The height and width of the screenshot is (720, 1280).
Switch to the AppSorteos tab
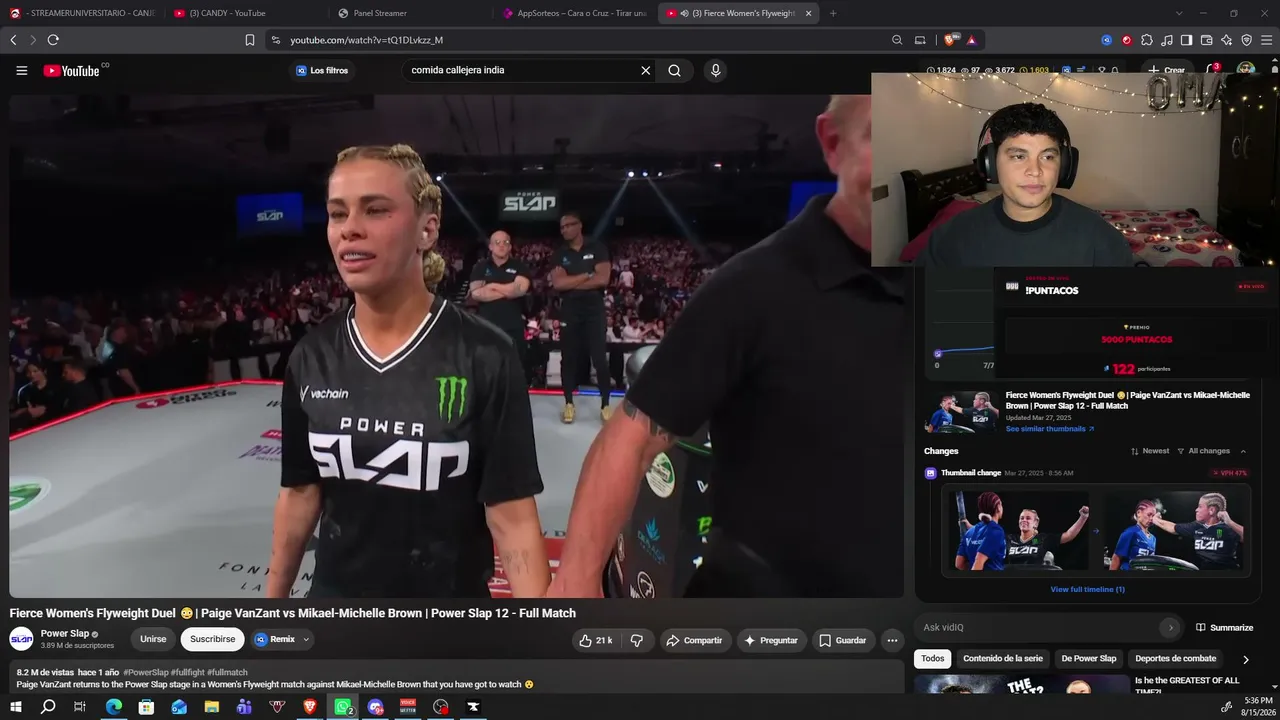coord(575,13)
